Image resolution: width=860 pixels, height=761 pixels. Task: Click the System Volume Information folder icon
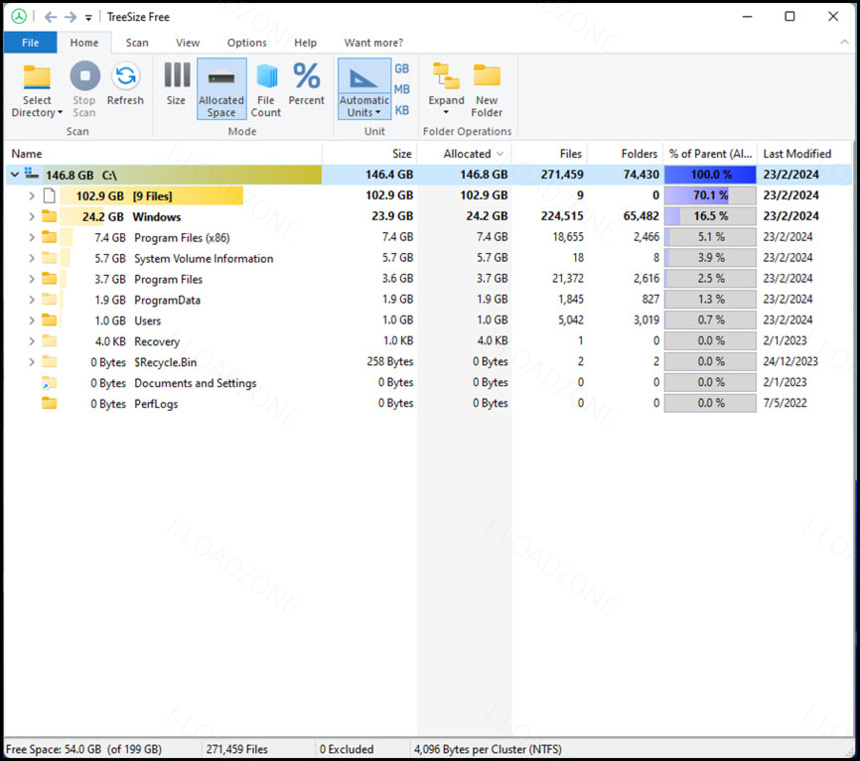pos(49,257)
